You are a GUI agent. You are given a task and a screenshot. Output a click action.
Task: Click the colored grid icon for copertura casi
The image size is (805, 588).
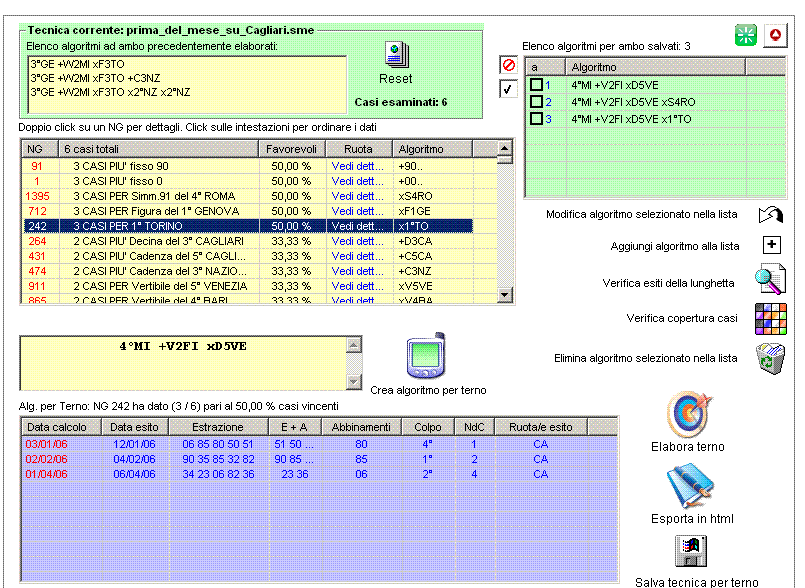(x=771, y=318)
